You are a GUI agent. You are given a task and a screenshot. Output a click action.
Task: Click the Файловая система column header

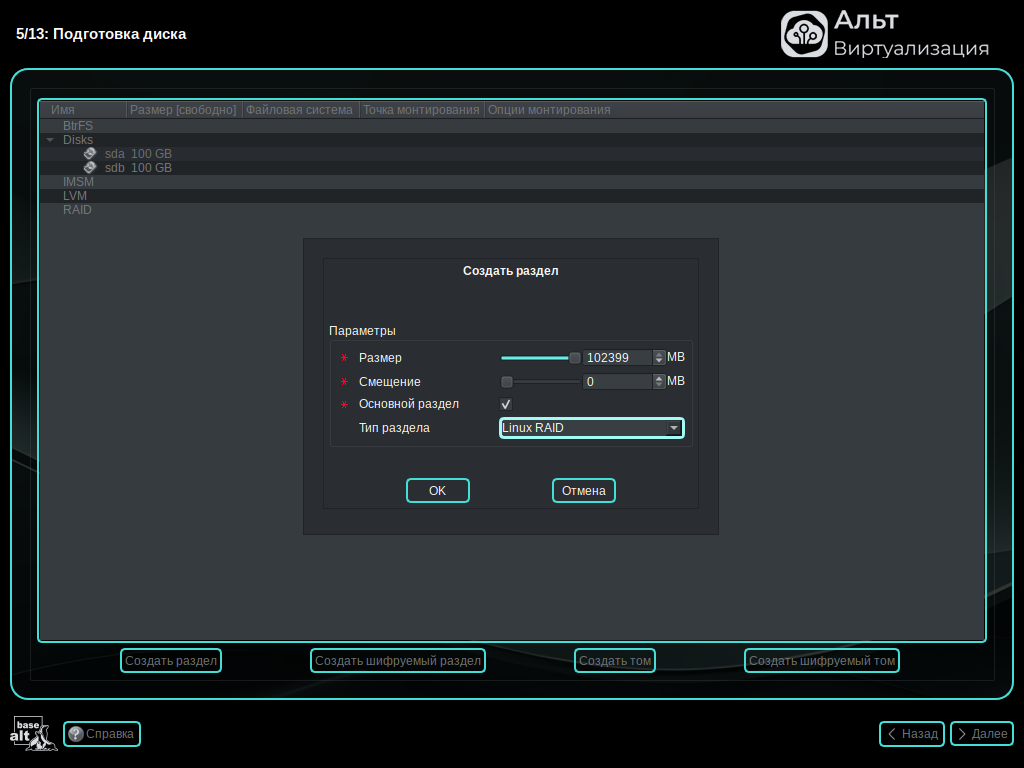click(x=300, y=110)
